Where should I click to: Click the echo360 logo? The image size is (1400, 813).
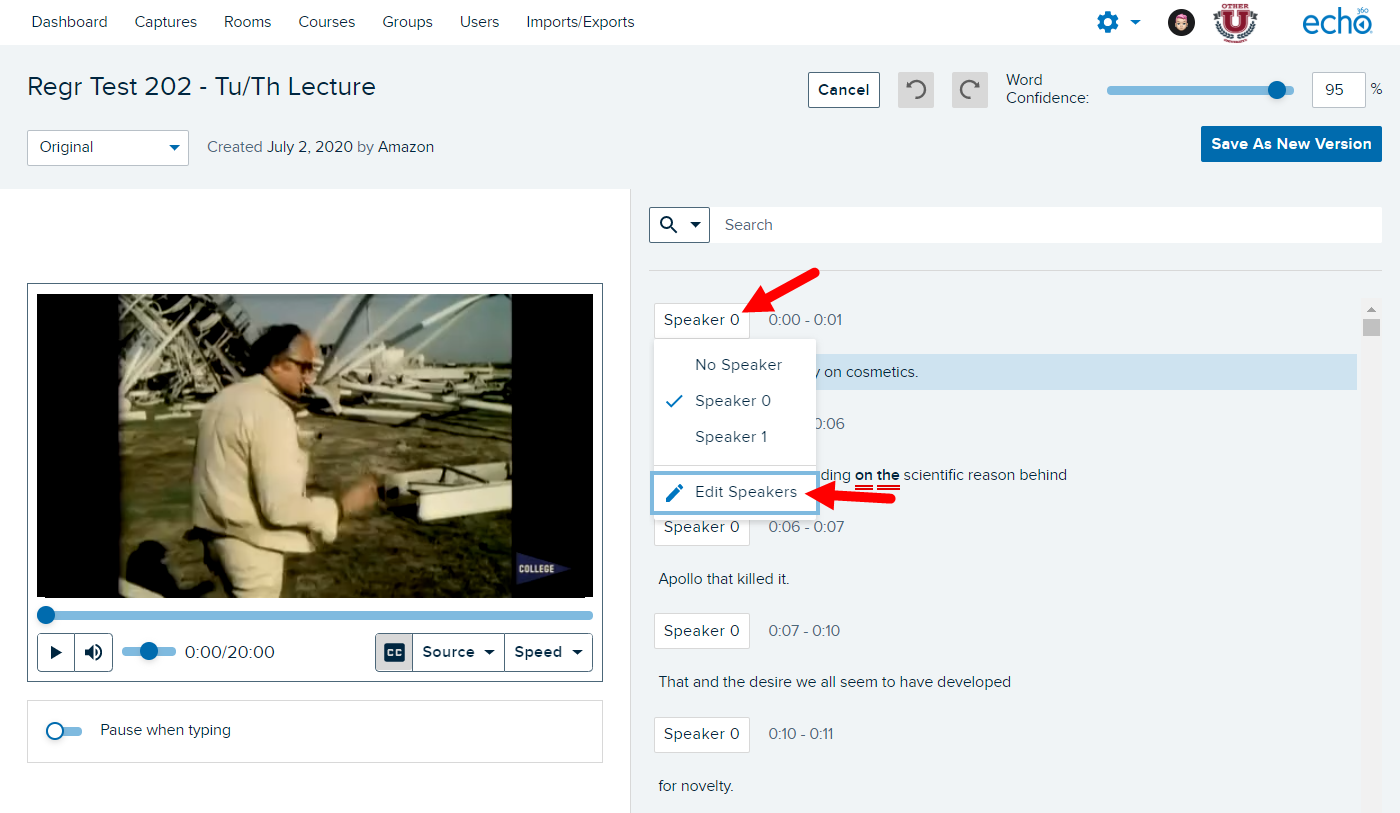1336,22
